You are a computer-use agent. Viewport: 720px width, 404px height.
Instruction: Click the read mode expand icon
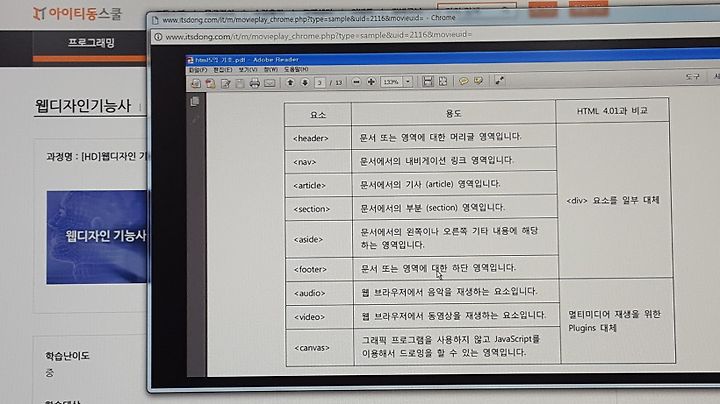pyautogui.click(x=500, y=81)
